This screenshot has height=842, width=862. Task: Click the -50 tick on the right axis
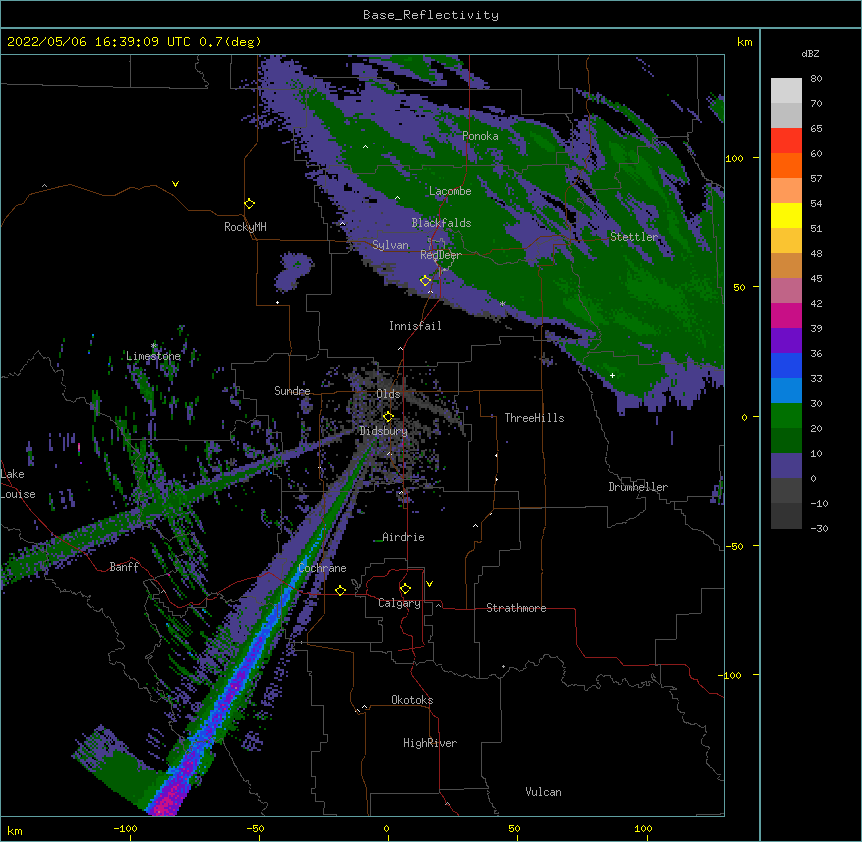734,546
